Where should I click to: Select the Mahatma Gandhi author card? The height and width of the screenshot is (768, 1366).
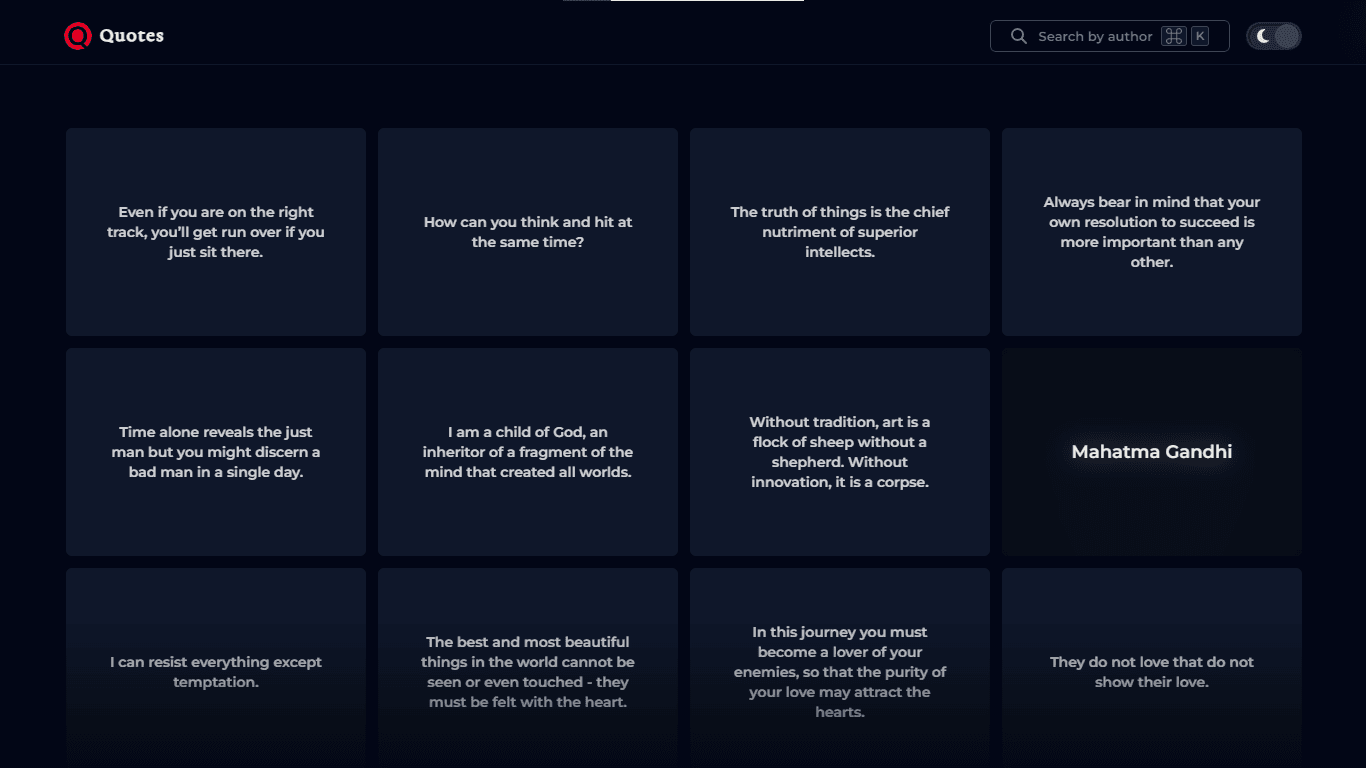1151,452
